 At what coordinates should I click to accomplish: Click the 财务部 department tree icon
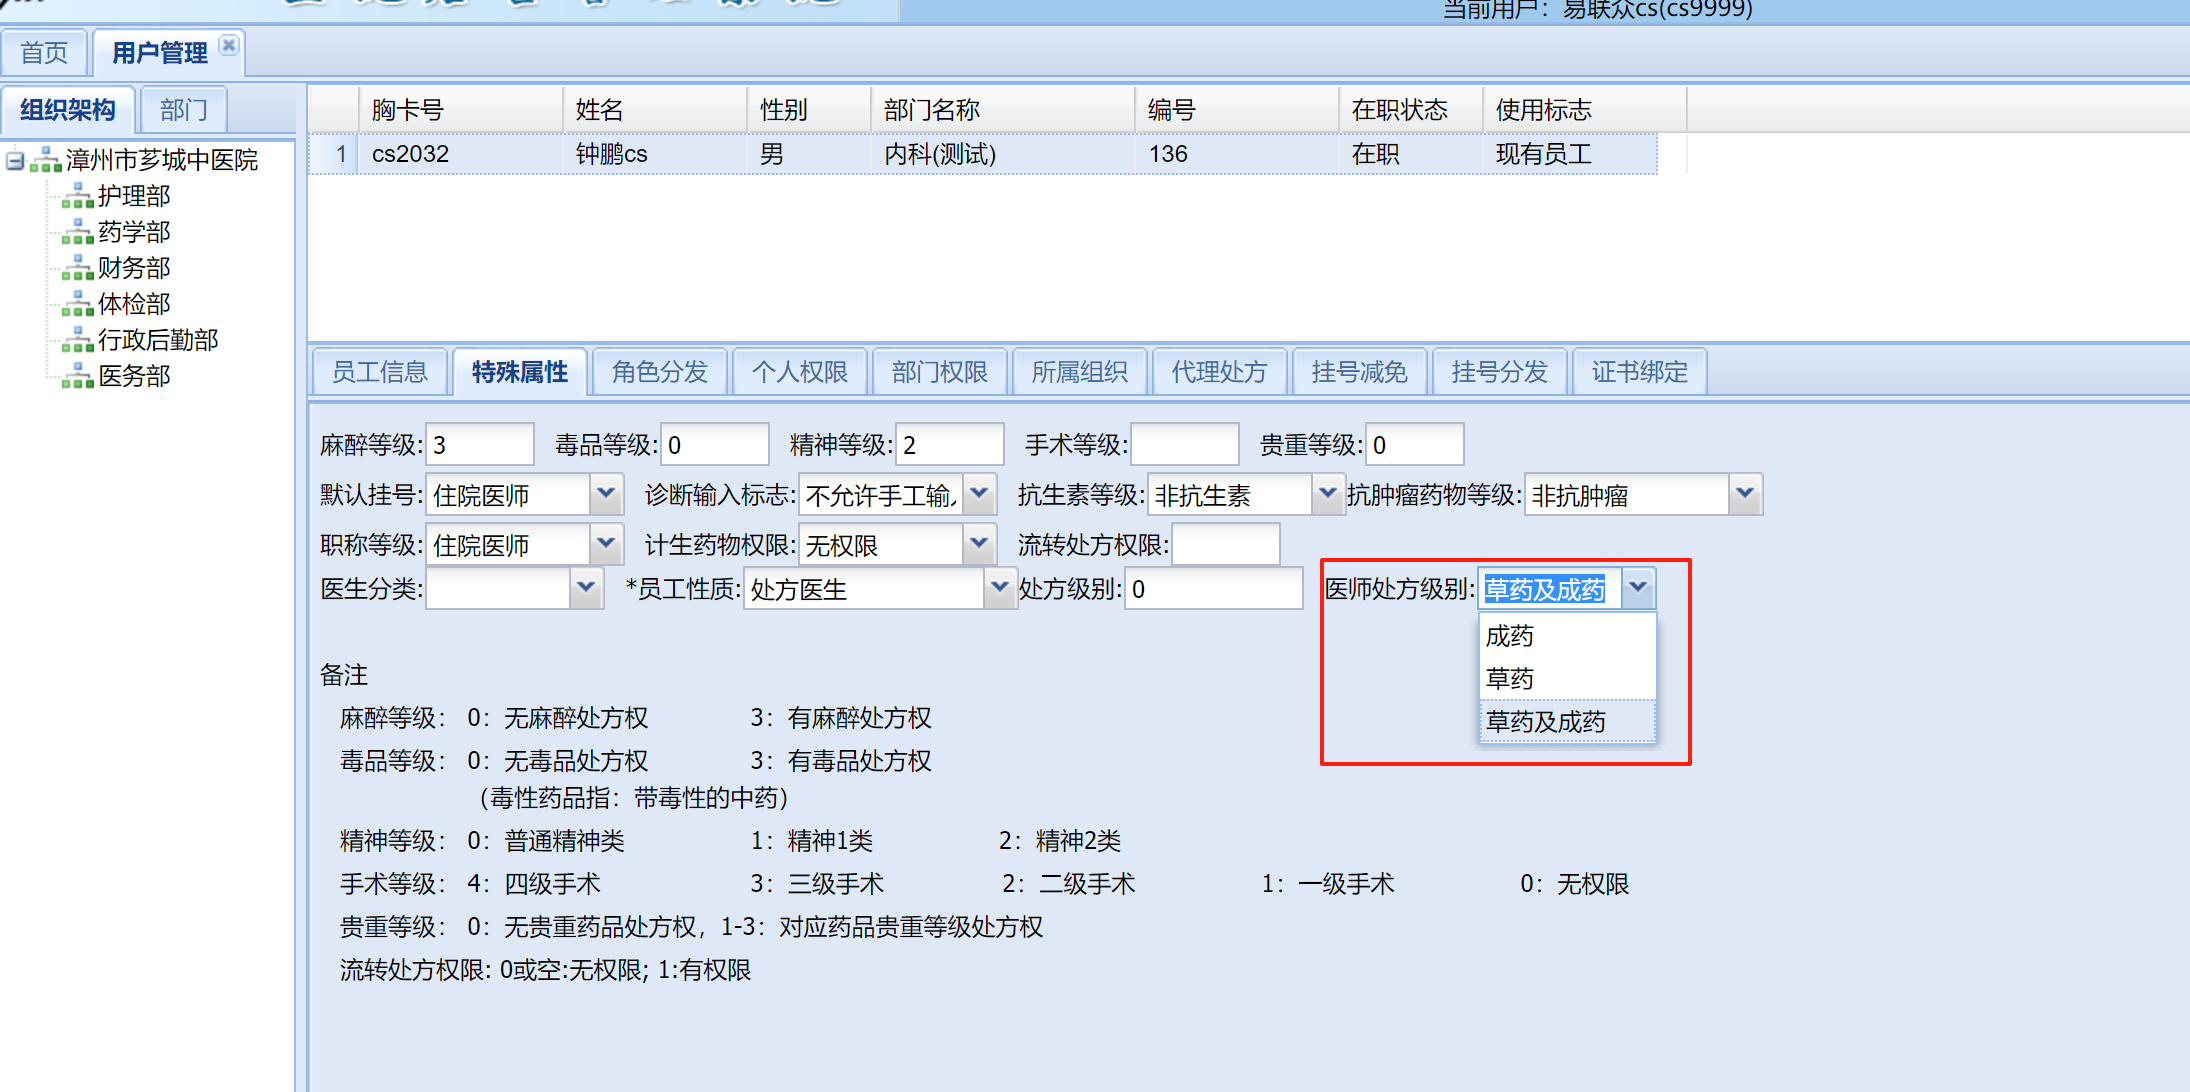[x=77, y=269]
